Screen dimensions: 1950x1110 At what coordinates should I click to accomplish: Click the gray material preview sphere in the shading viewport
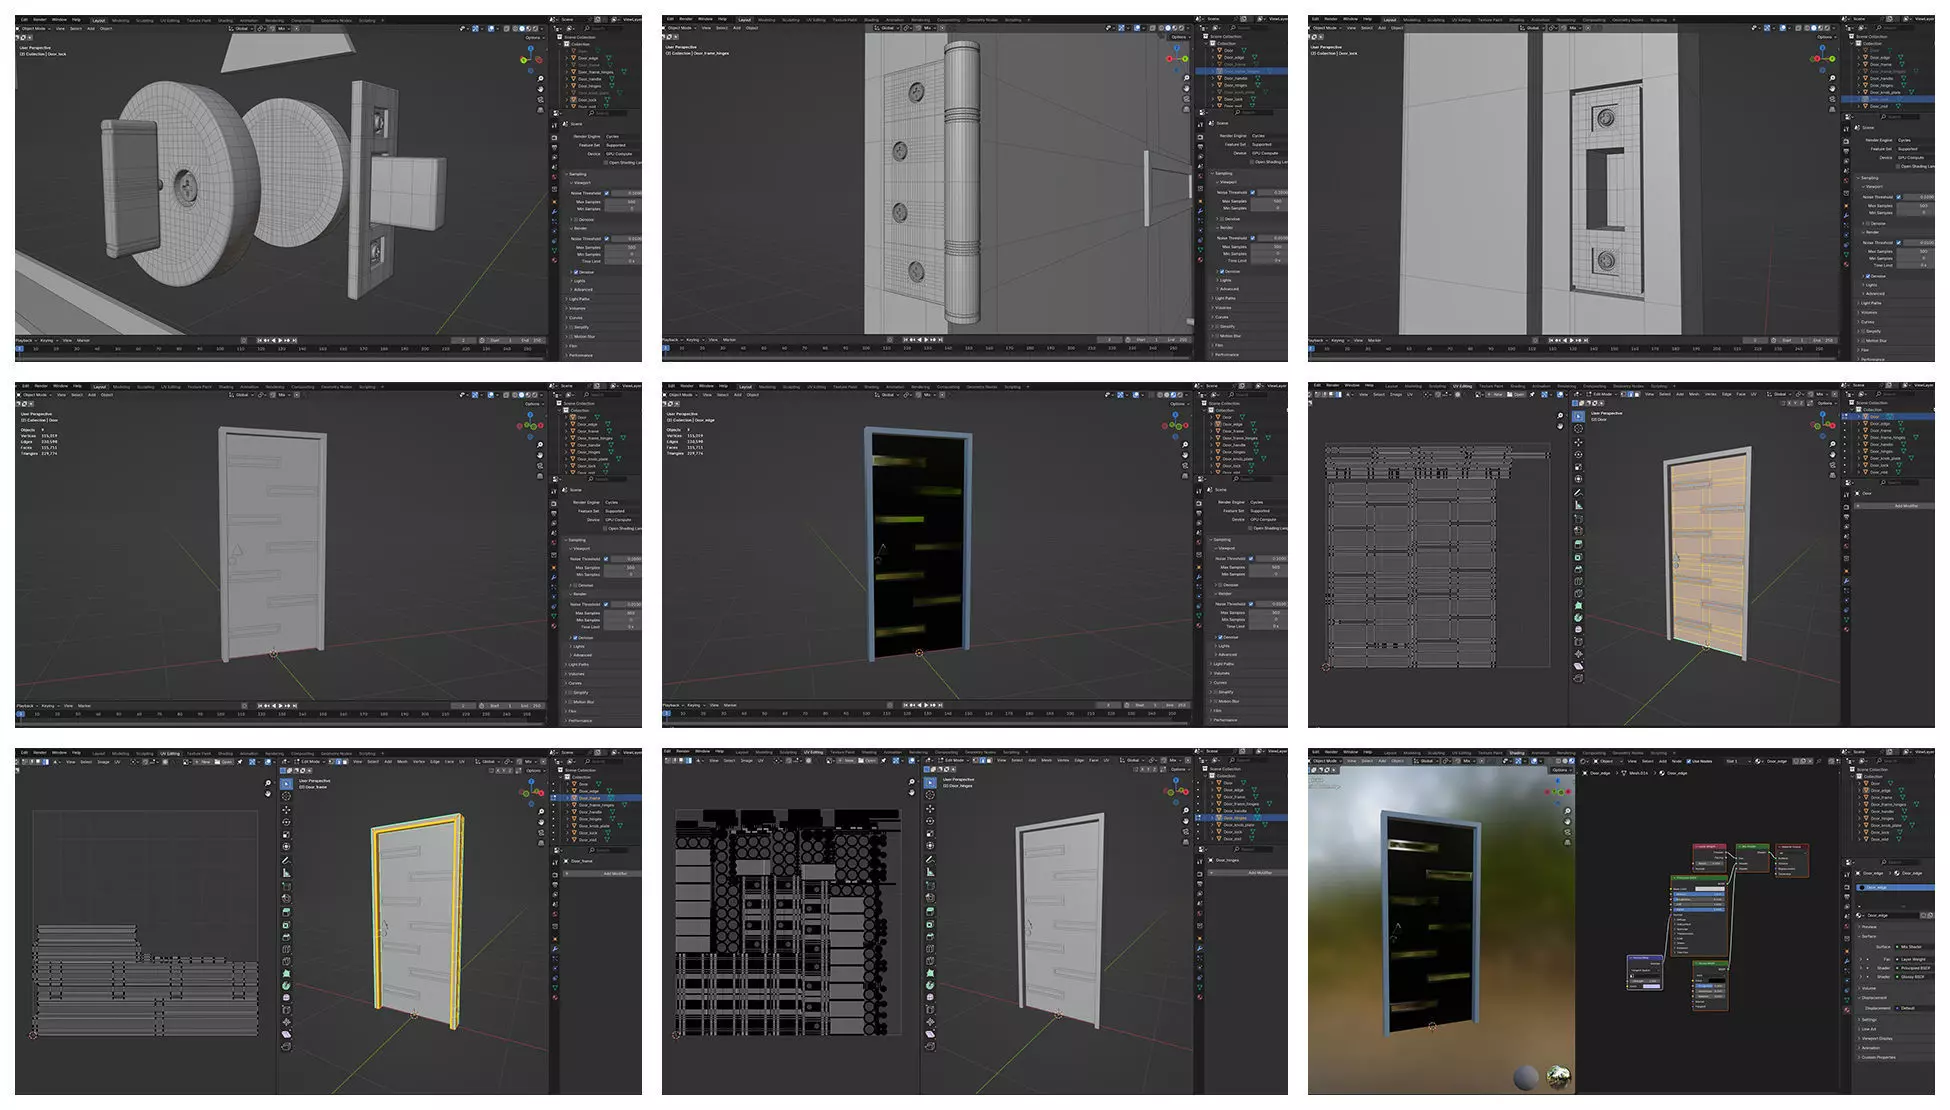tap(1526, 1077)
